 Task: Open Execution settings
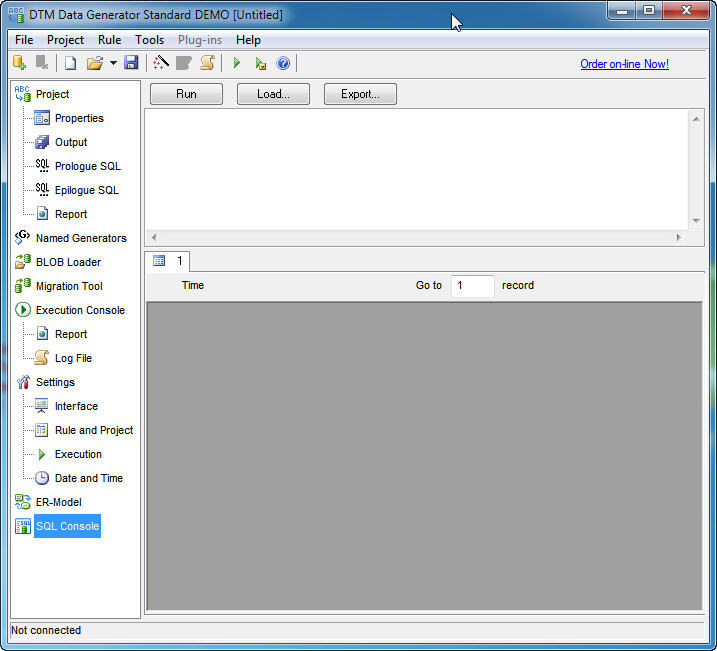[x=78, y=454]
